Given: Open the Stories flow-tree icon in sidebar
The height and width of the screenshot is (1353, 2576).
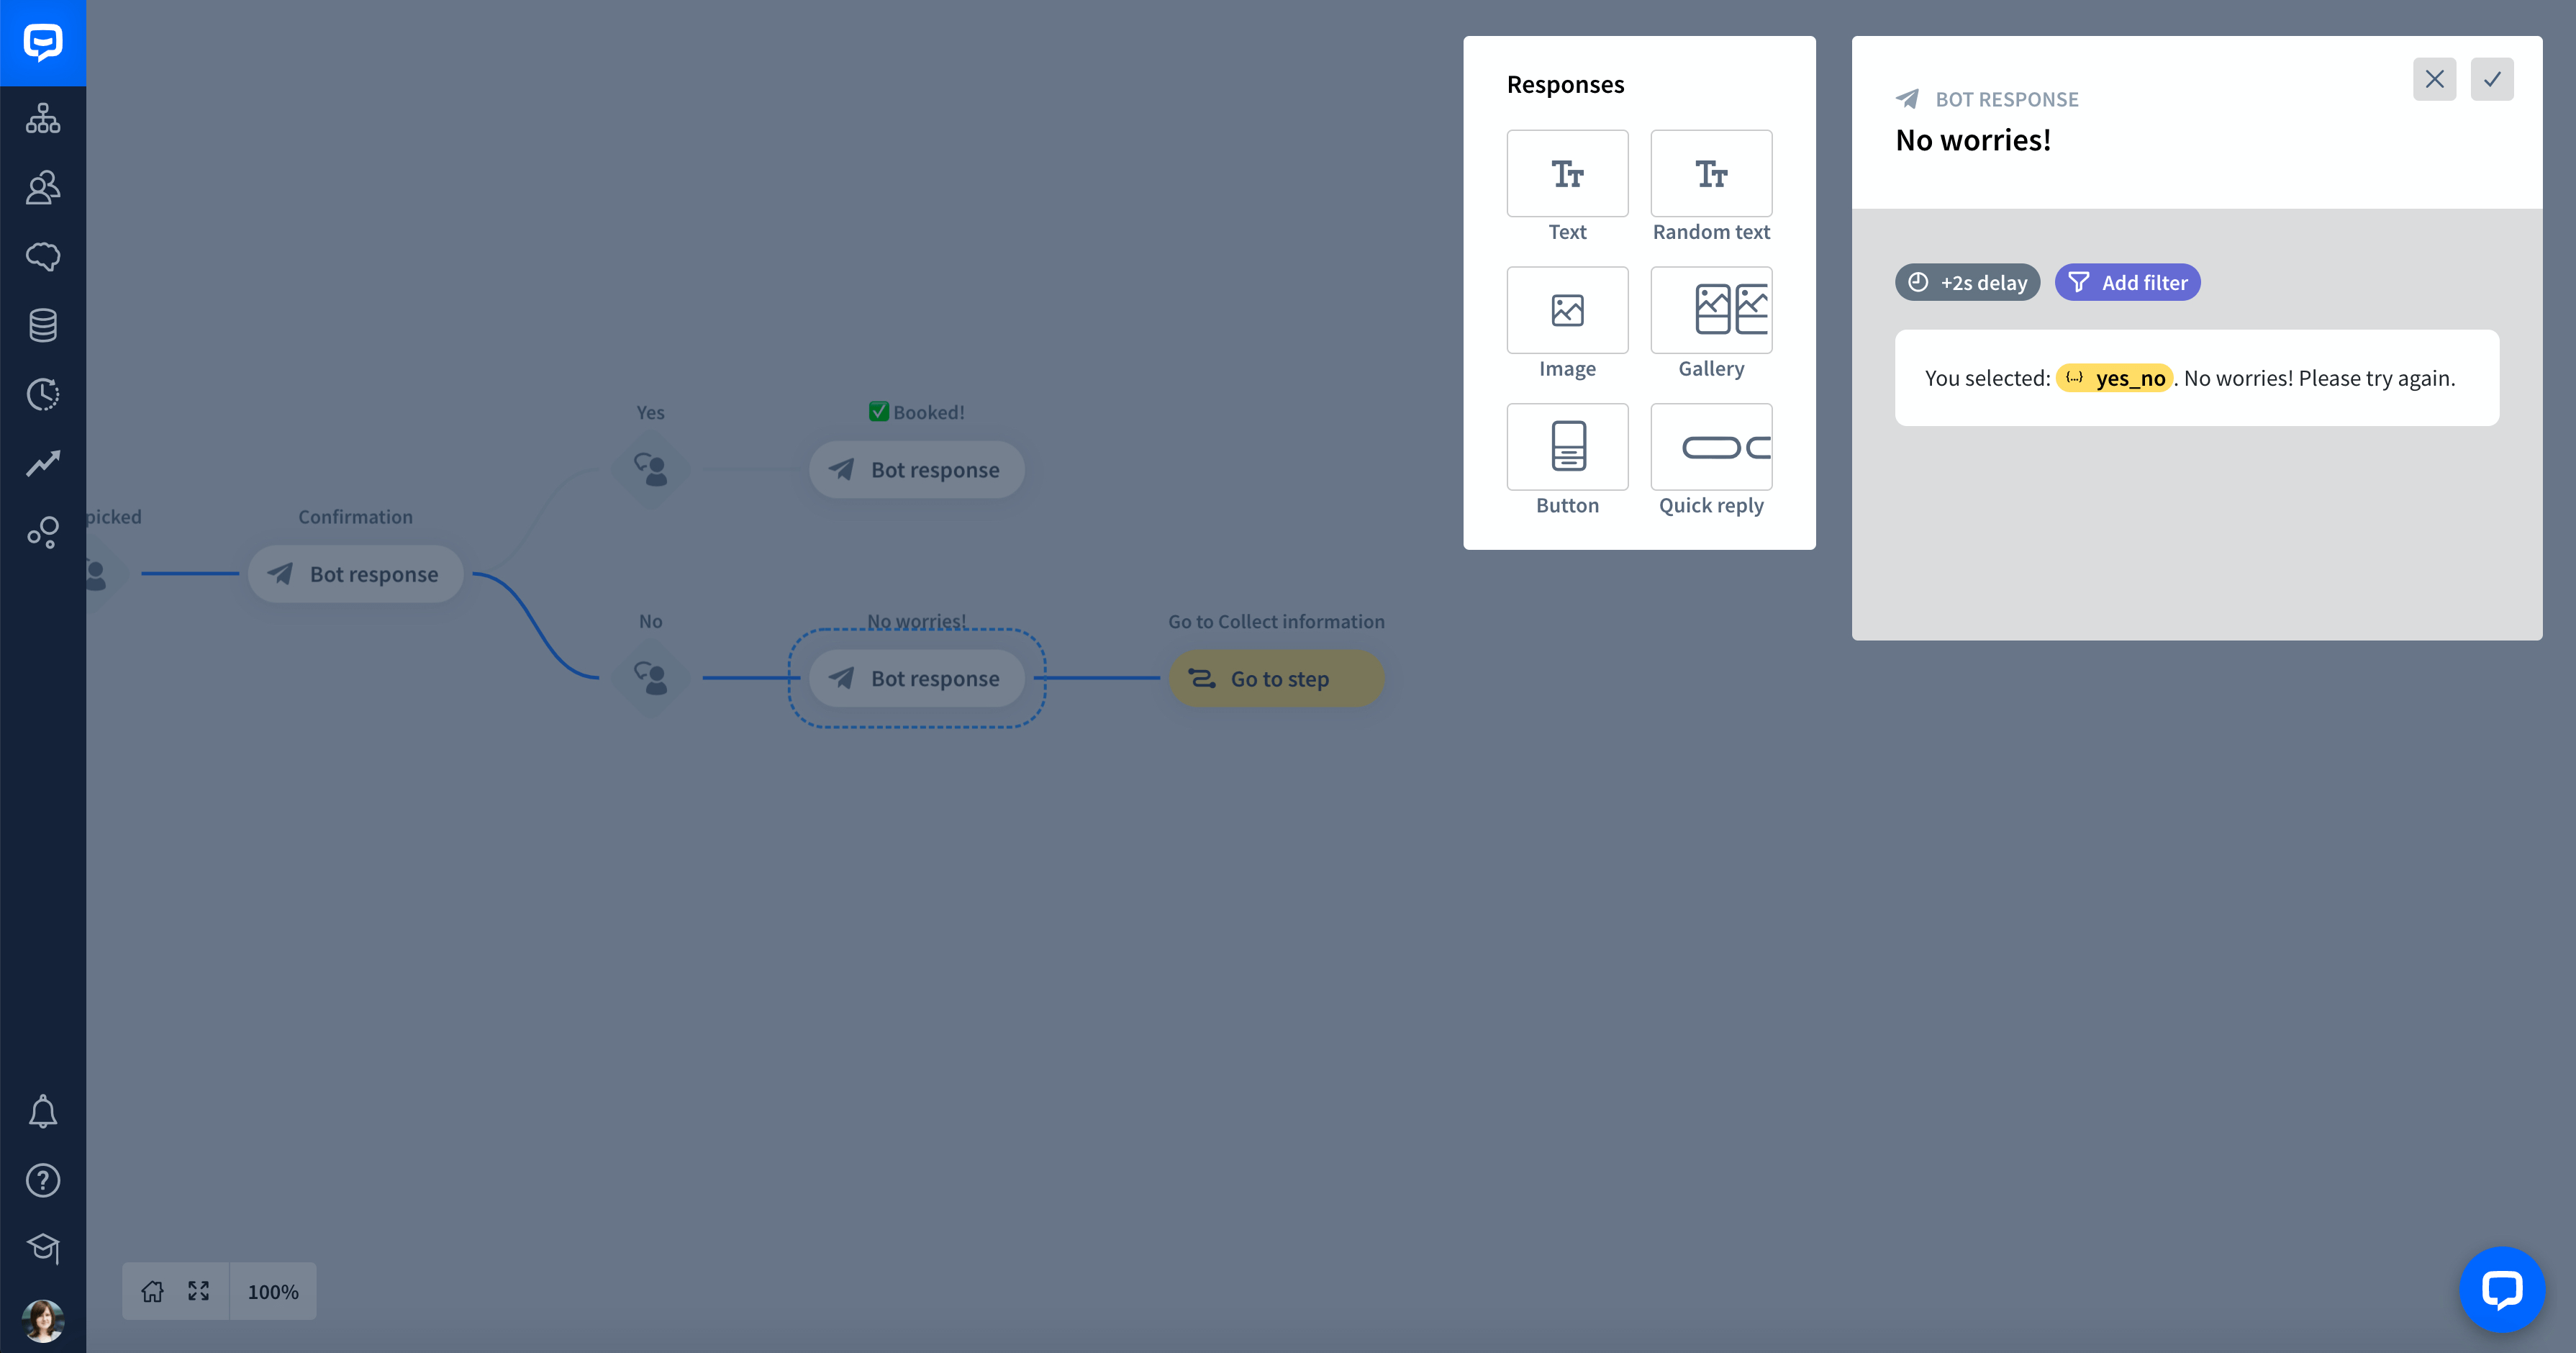Looking at the screenshot, I should 43,118.
